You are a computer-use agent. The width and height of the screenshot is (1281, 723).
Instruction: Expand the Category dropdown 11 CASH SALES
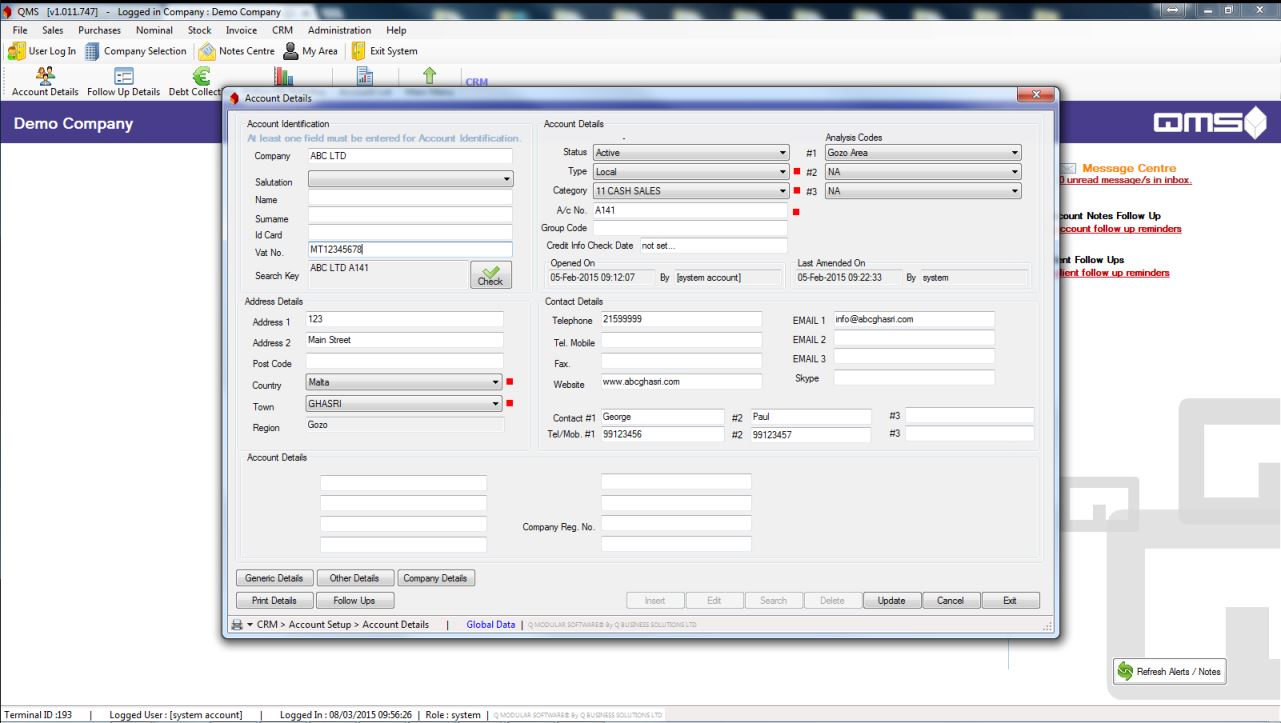pyautogui.click(x=782, y=190)
